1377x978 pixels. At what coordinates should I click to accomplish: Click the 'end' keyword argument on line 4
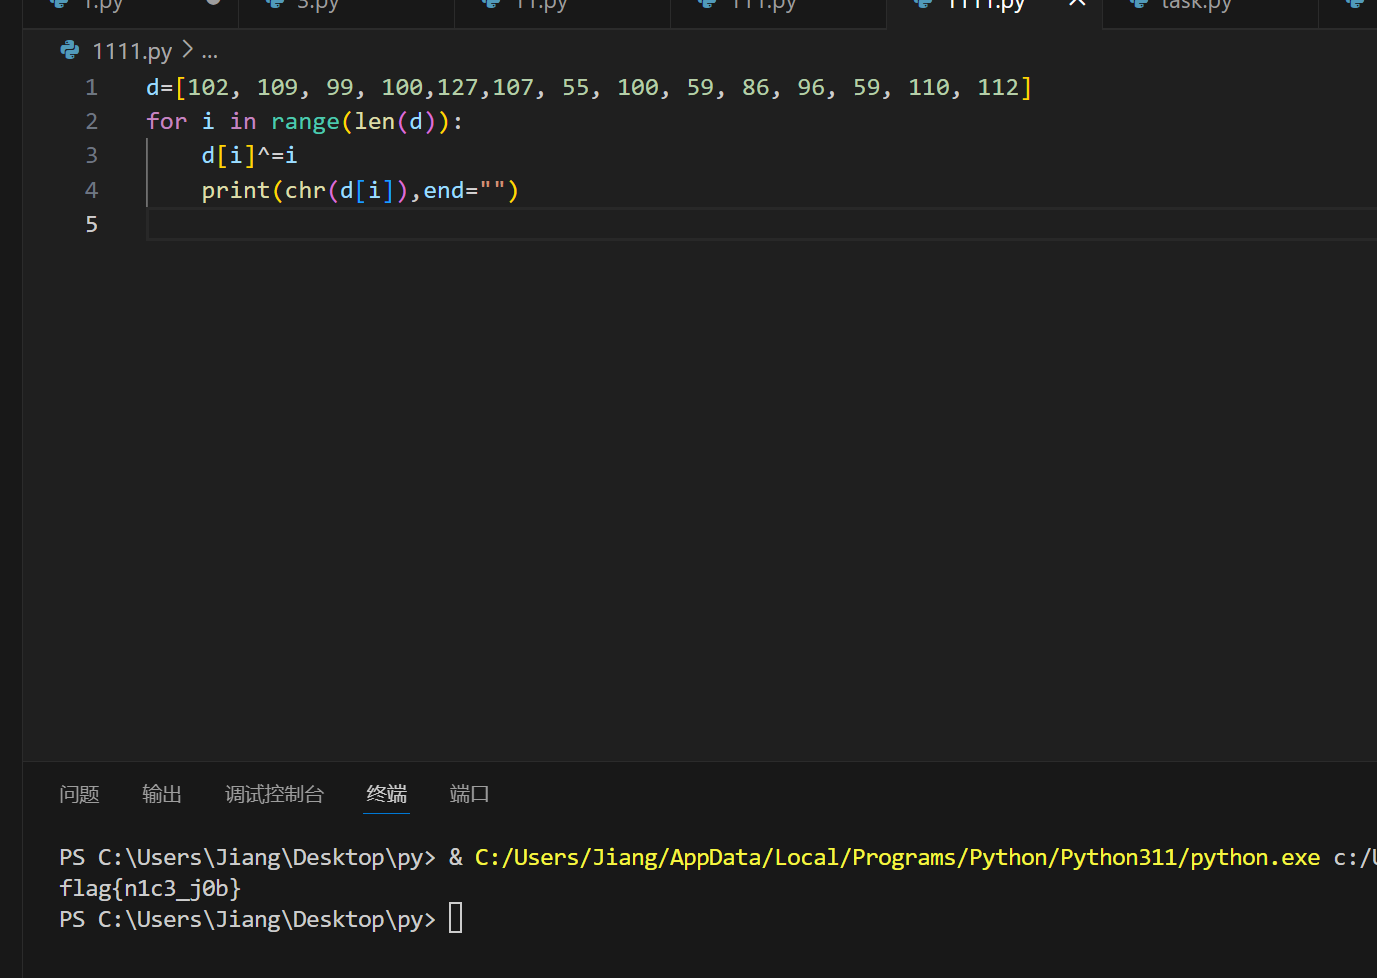443,190
